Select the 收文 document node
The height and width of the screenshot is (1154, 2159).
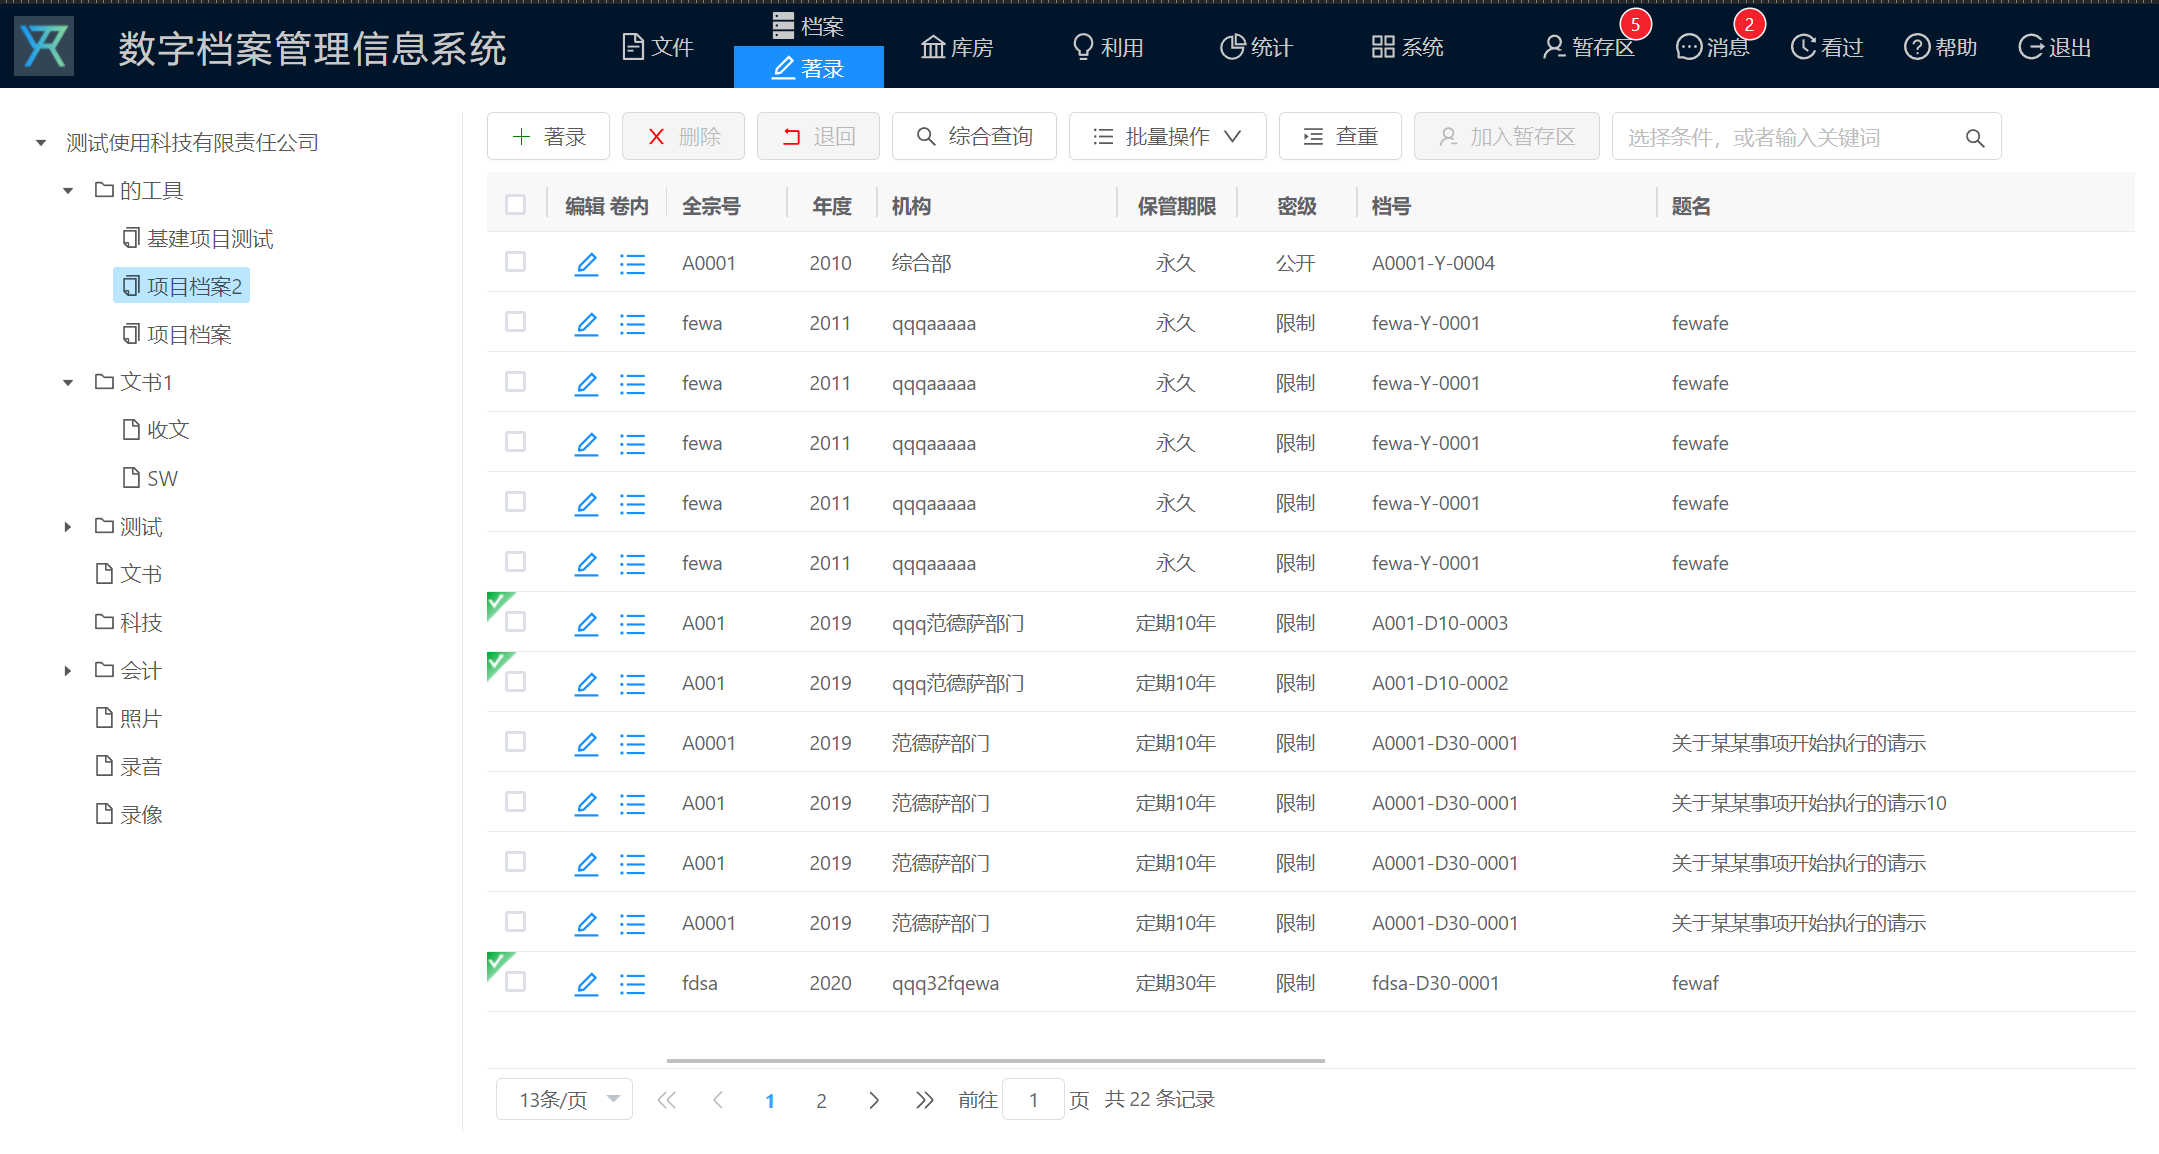click(156, 430)
